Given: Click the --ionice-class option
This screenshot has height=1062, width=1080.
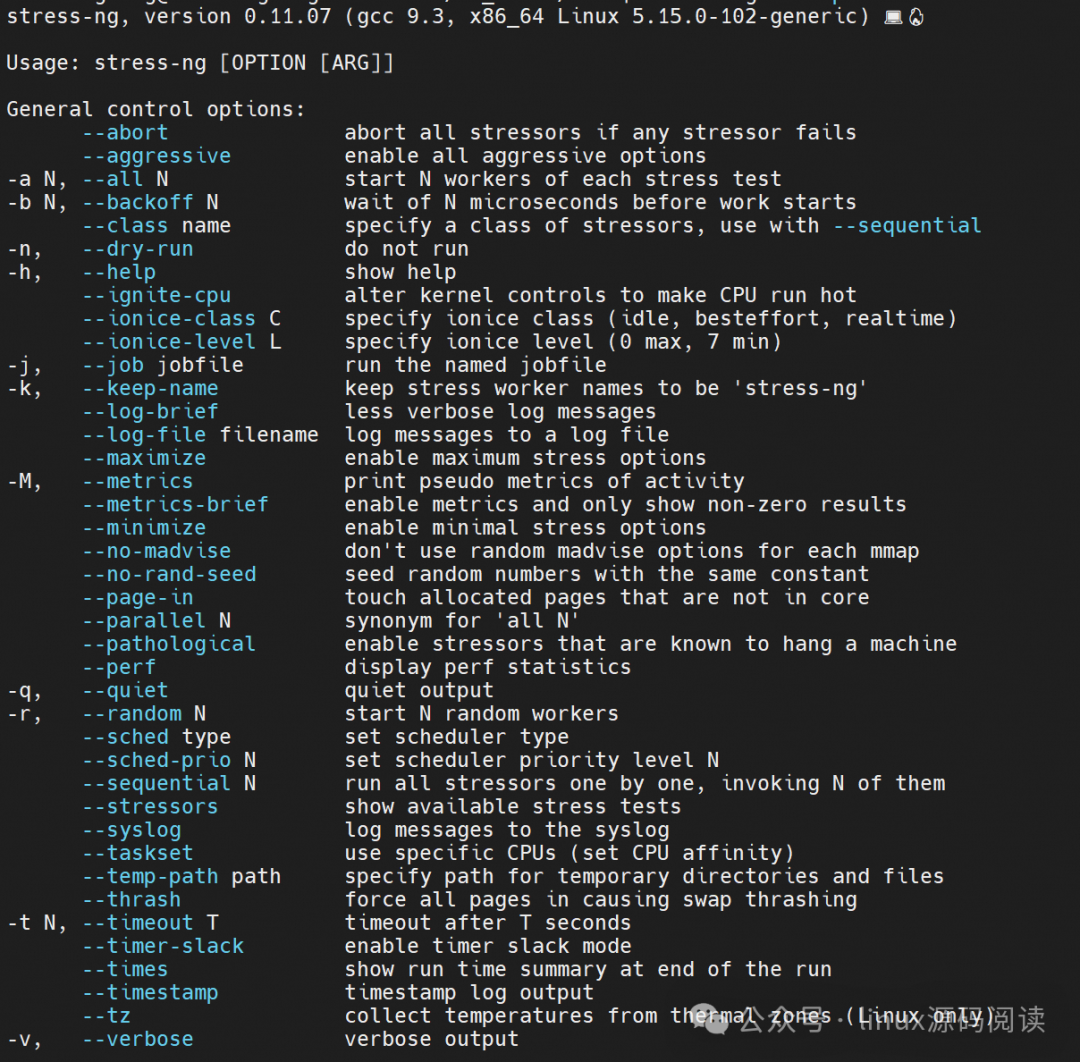Looking at the screenshot, I should point(169,318).
